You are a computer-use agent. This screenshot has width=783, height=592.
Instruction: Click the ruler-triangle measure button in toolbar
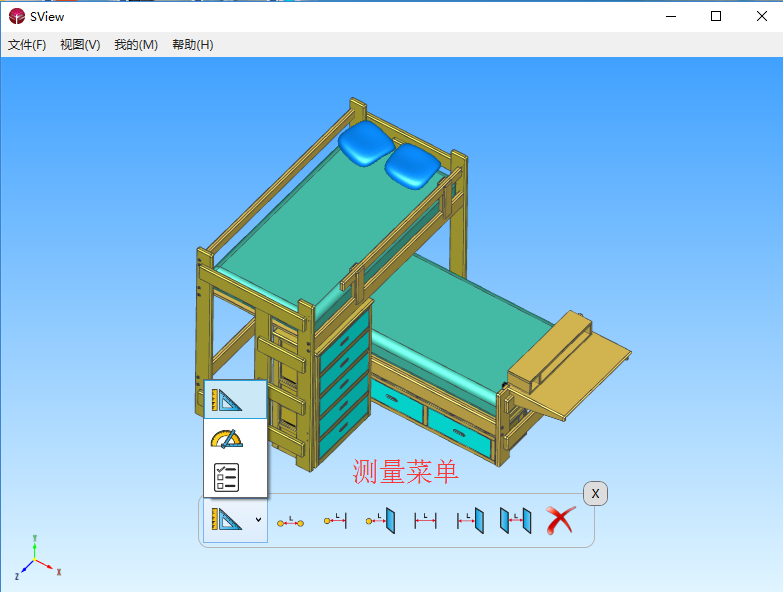coord(227,520)
